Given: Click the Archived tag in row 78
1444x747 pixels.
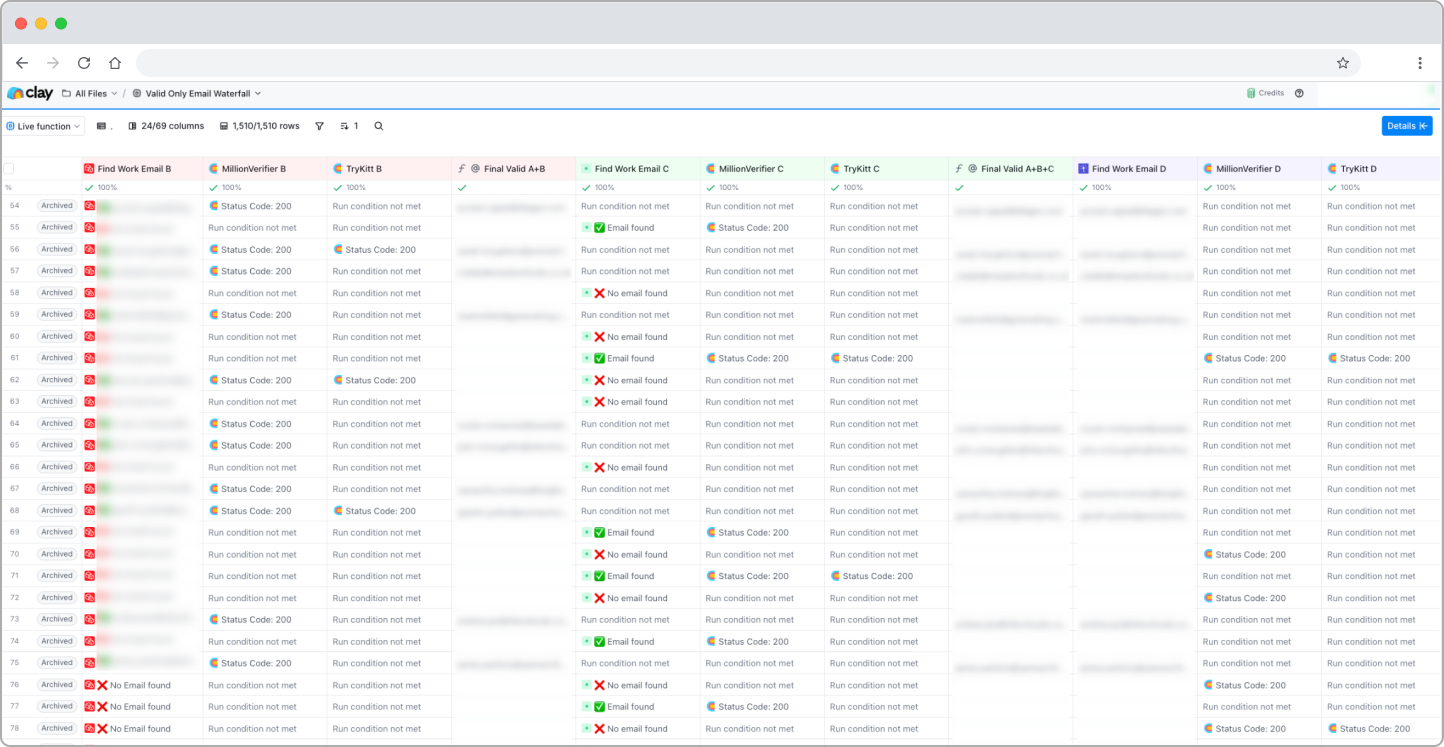Looking at the screenshot, I should [57, 728].
